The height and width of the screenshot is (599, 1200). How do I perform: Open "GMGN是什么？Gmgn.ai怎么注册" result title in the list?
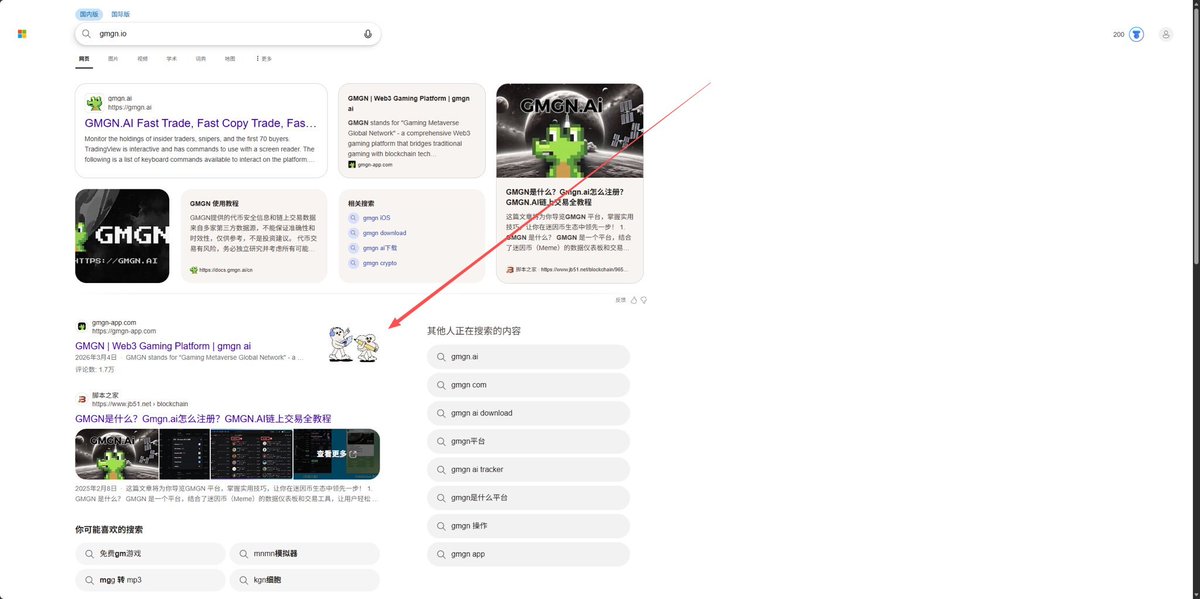coord(203,418)
